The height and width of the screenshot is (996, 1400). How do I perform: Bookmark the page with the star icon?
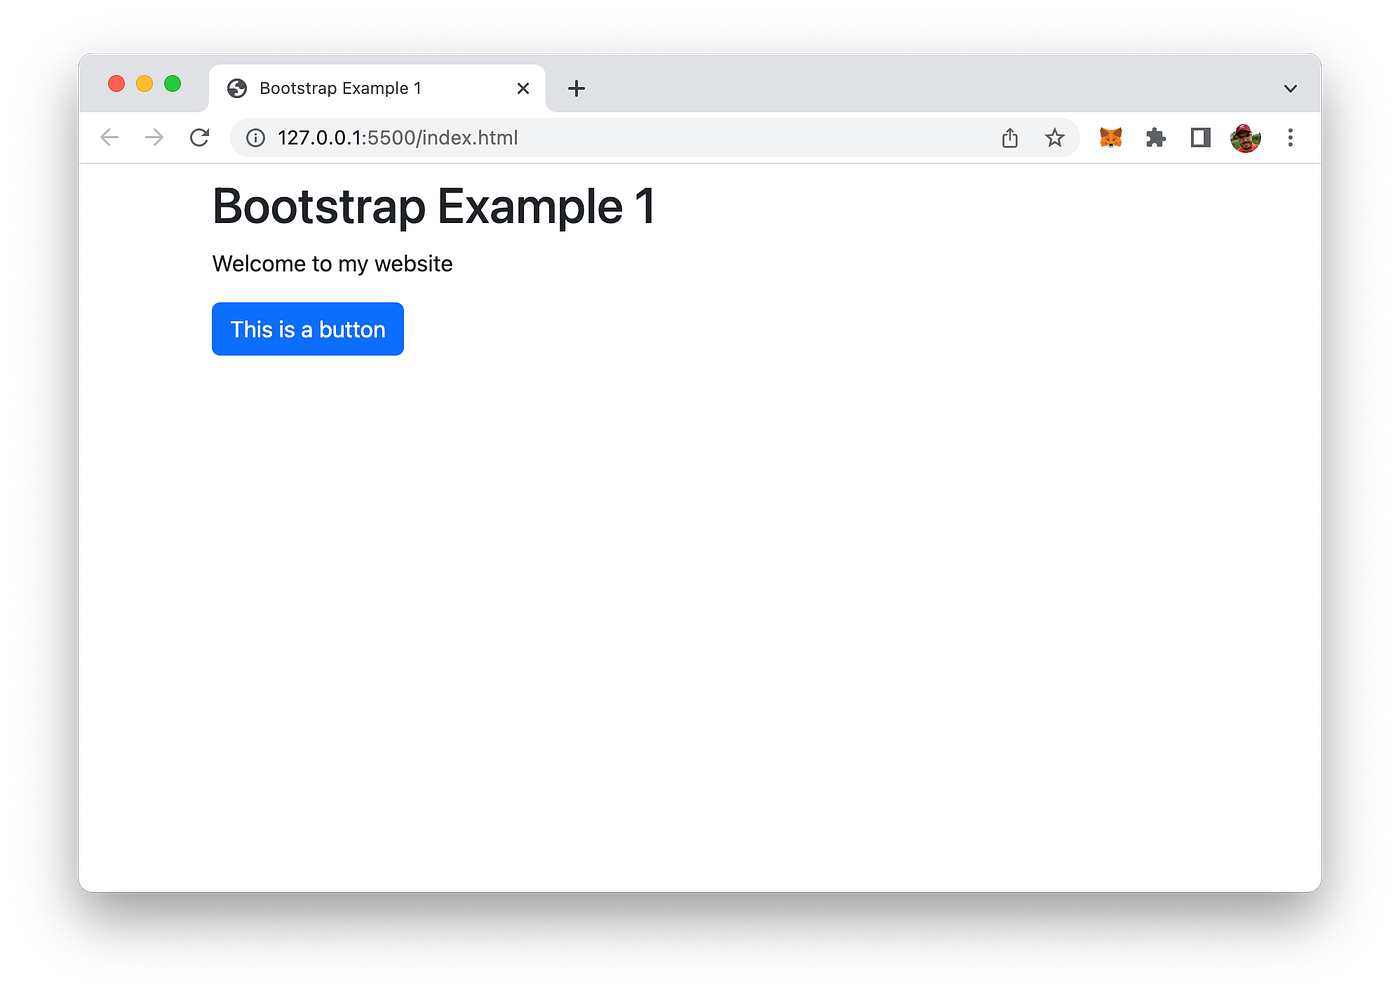click(x=1055, y=137)
